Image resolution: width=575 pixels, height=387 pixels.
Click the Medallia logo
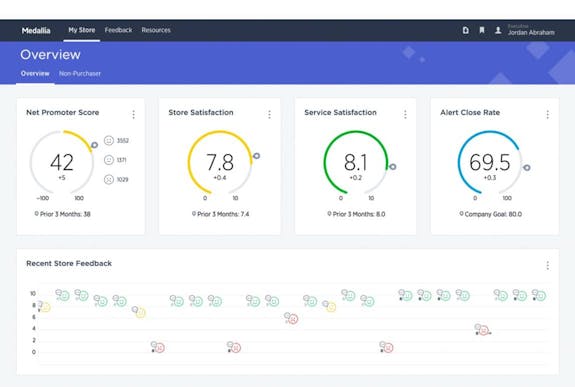pyautogui.click(x=36, y=30)
